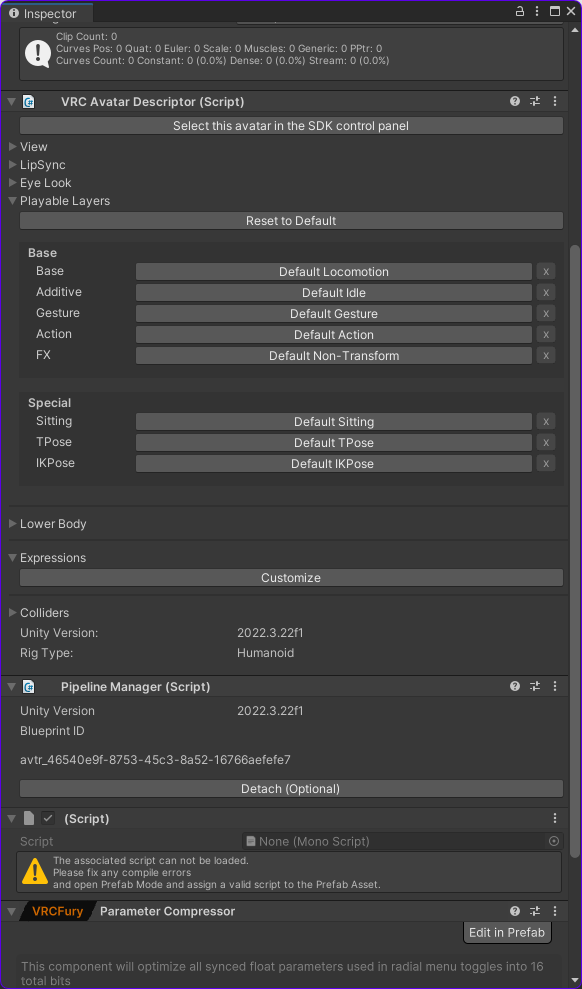Open presets icon on VRC Avatar Descriptor

tap(535, 102)
